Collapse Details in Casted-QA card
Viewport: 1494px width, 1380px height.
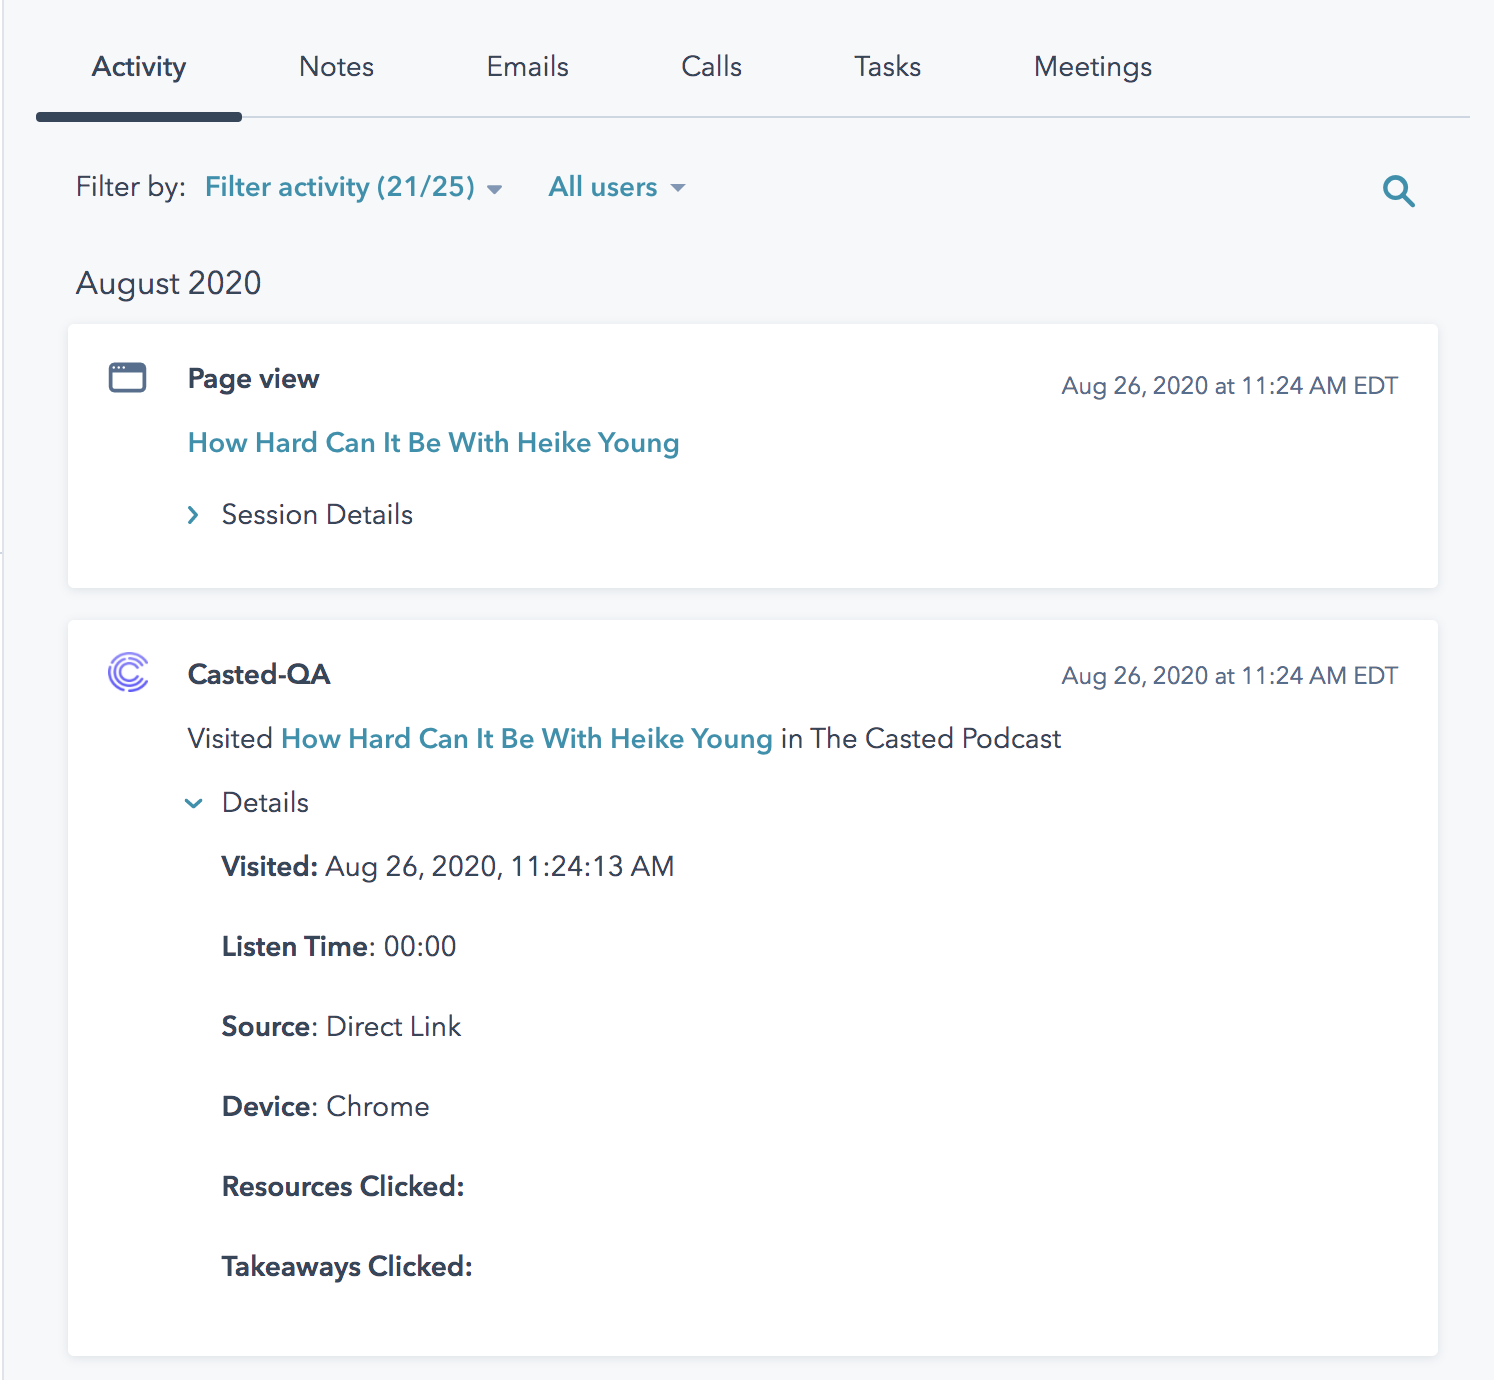point(247,802)
